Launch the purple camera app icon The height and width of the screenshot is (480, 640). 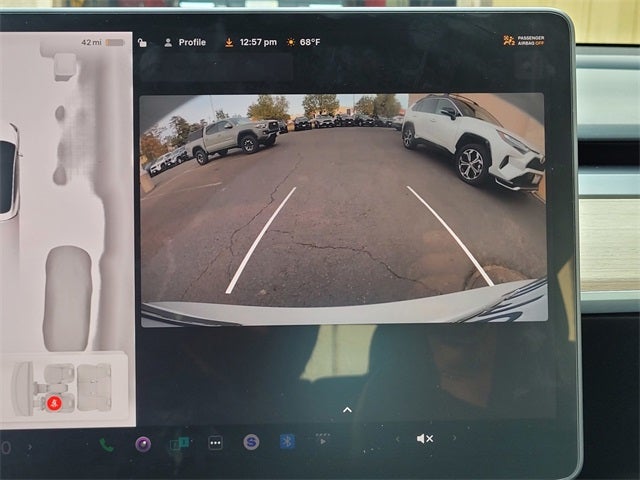click(x=143, y=444)
